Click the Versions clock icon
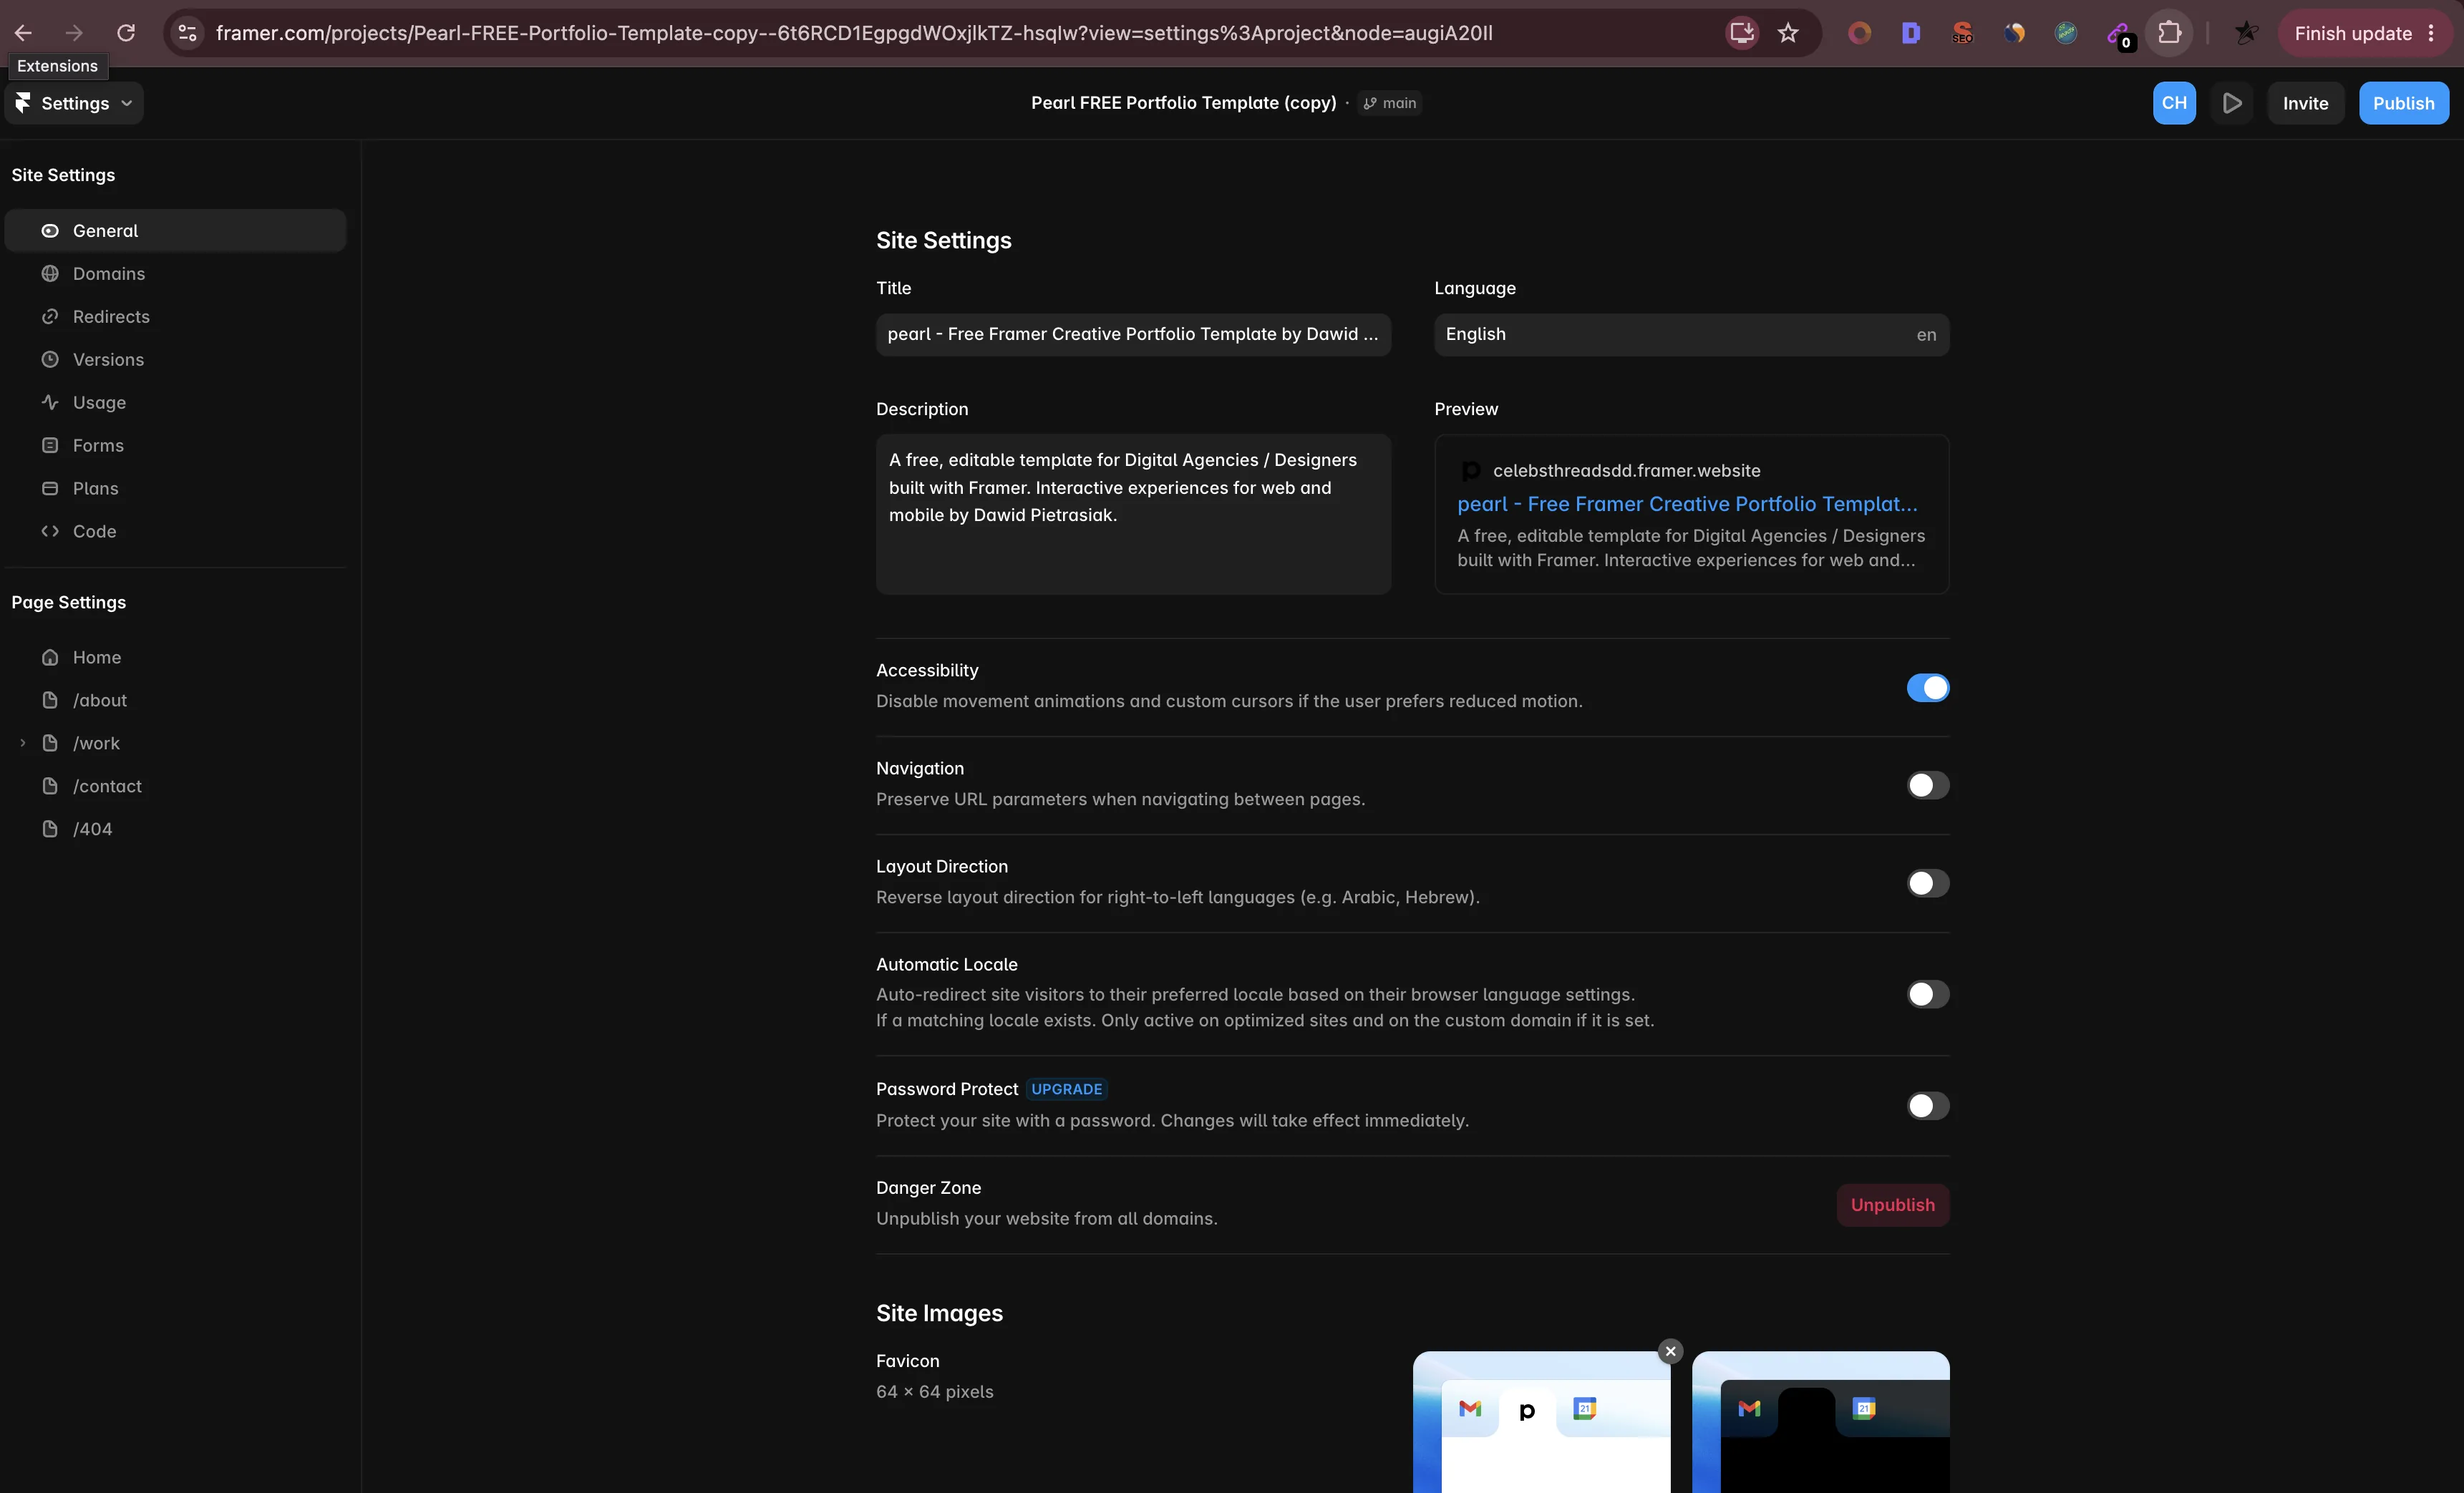This screenshot has width=2464, height=1493. pyautogui.click(x=50, y=359)
